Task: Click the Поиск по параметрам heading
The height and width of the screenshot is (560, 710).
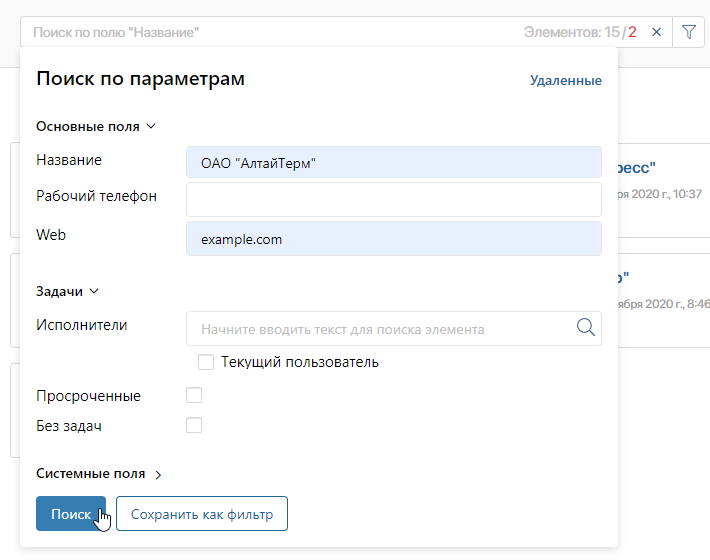Action: pyautogui.click(x=140, y=79)
